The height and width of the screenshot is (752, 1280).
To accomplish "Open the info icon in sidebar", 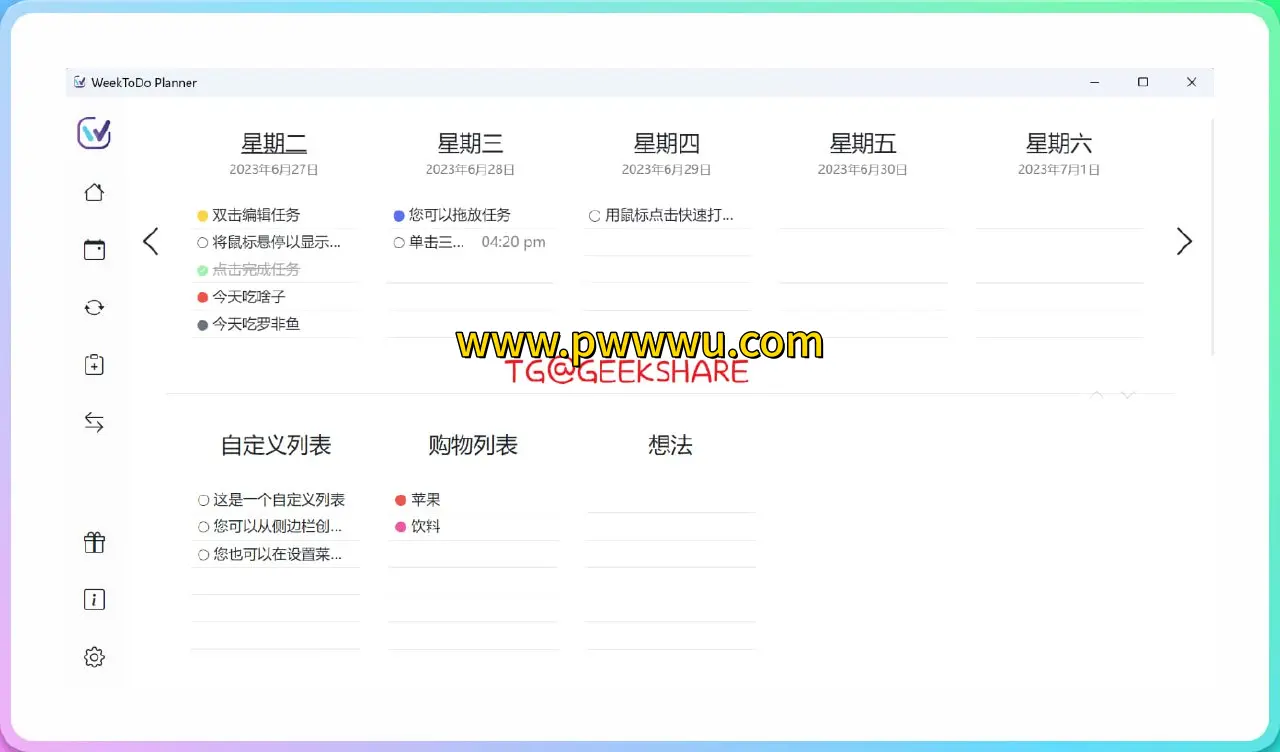I will coord(94,600).
